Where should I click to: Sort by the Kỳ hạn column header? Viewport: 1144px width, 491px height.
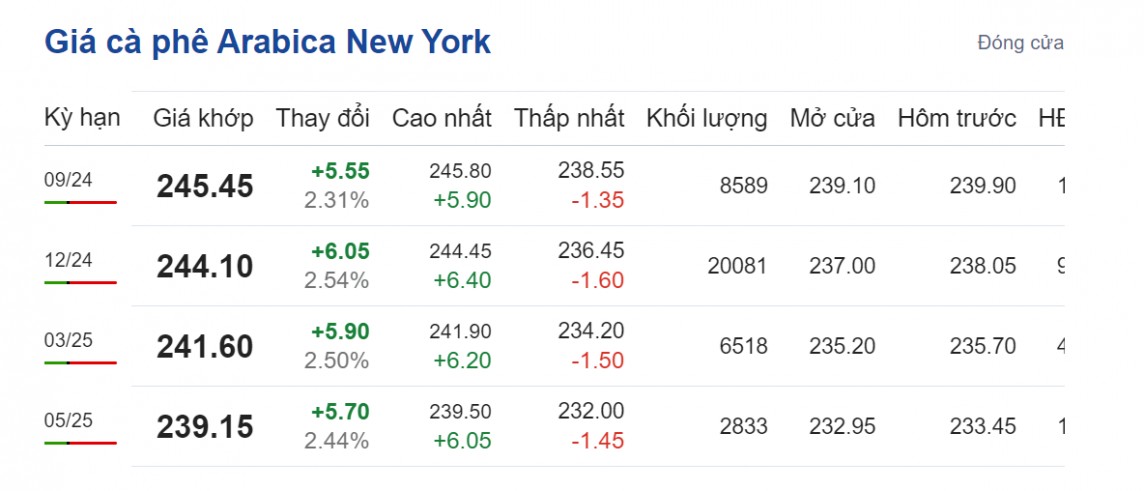point(82,118)
